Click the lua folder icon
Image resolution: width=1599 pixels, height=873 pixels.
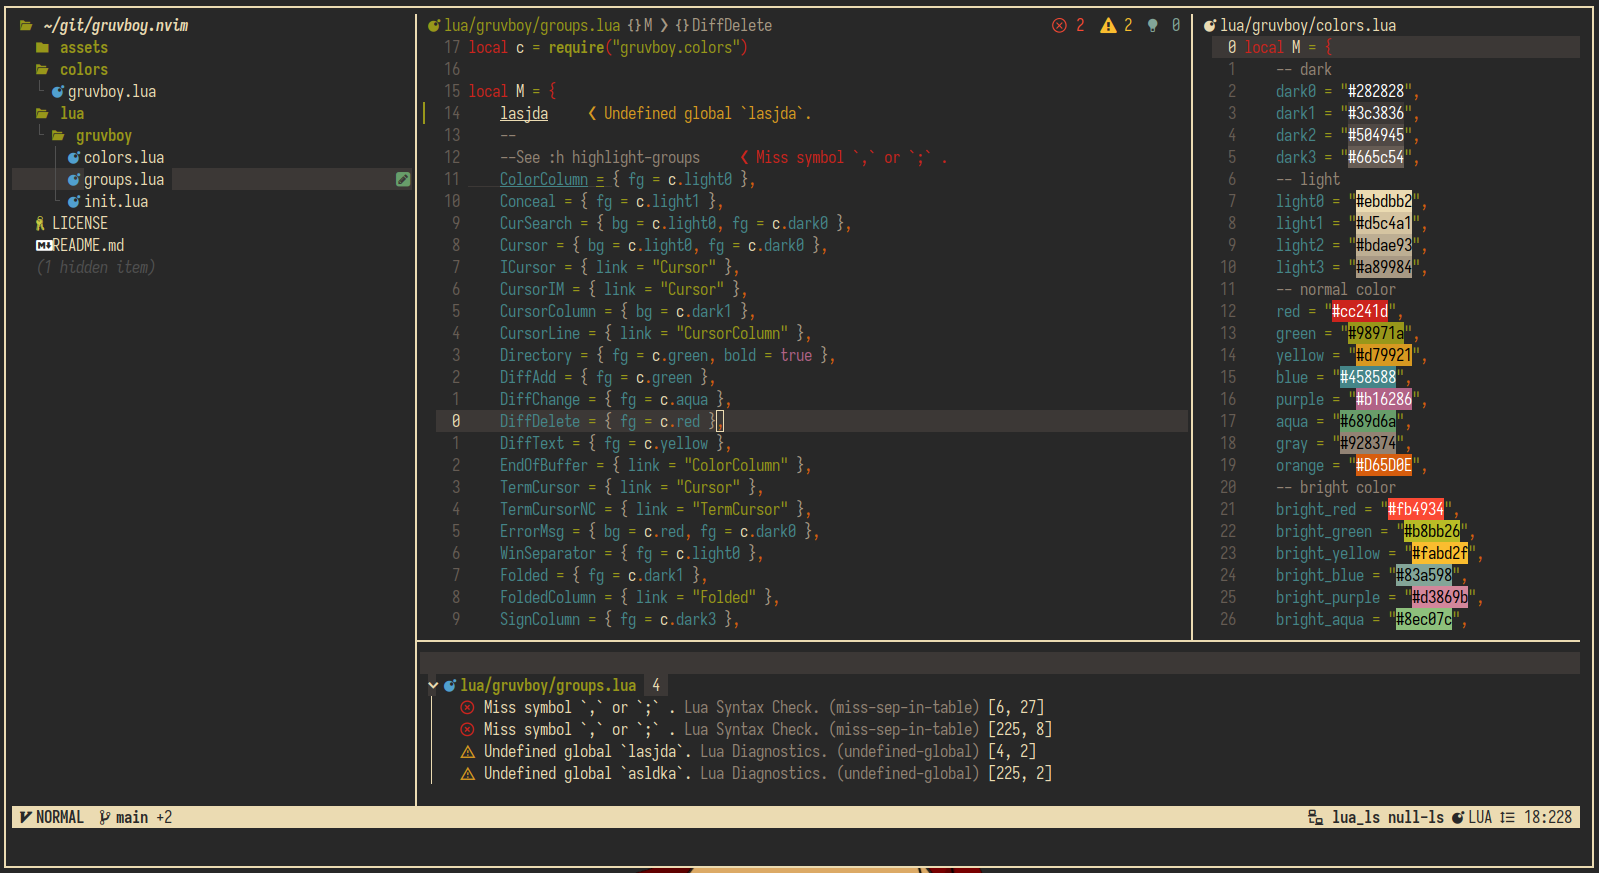[x=42, y=114]
